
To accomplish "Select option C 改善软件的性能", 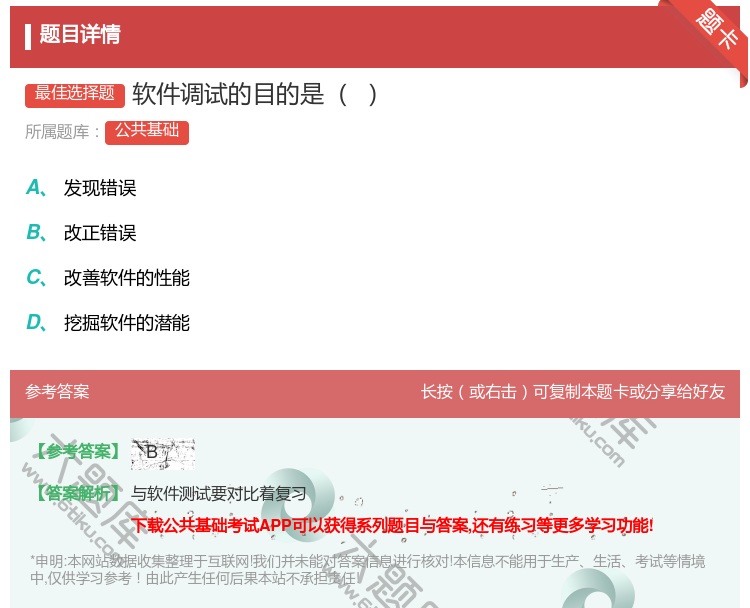I will [x=108, y=278].
